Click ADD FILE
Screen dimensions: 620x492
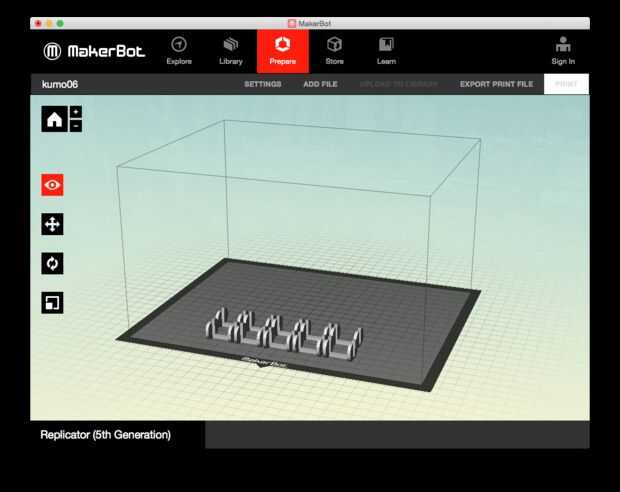point(320,84)
